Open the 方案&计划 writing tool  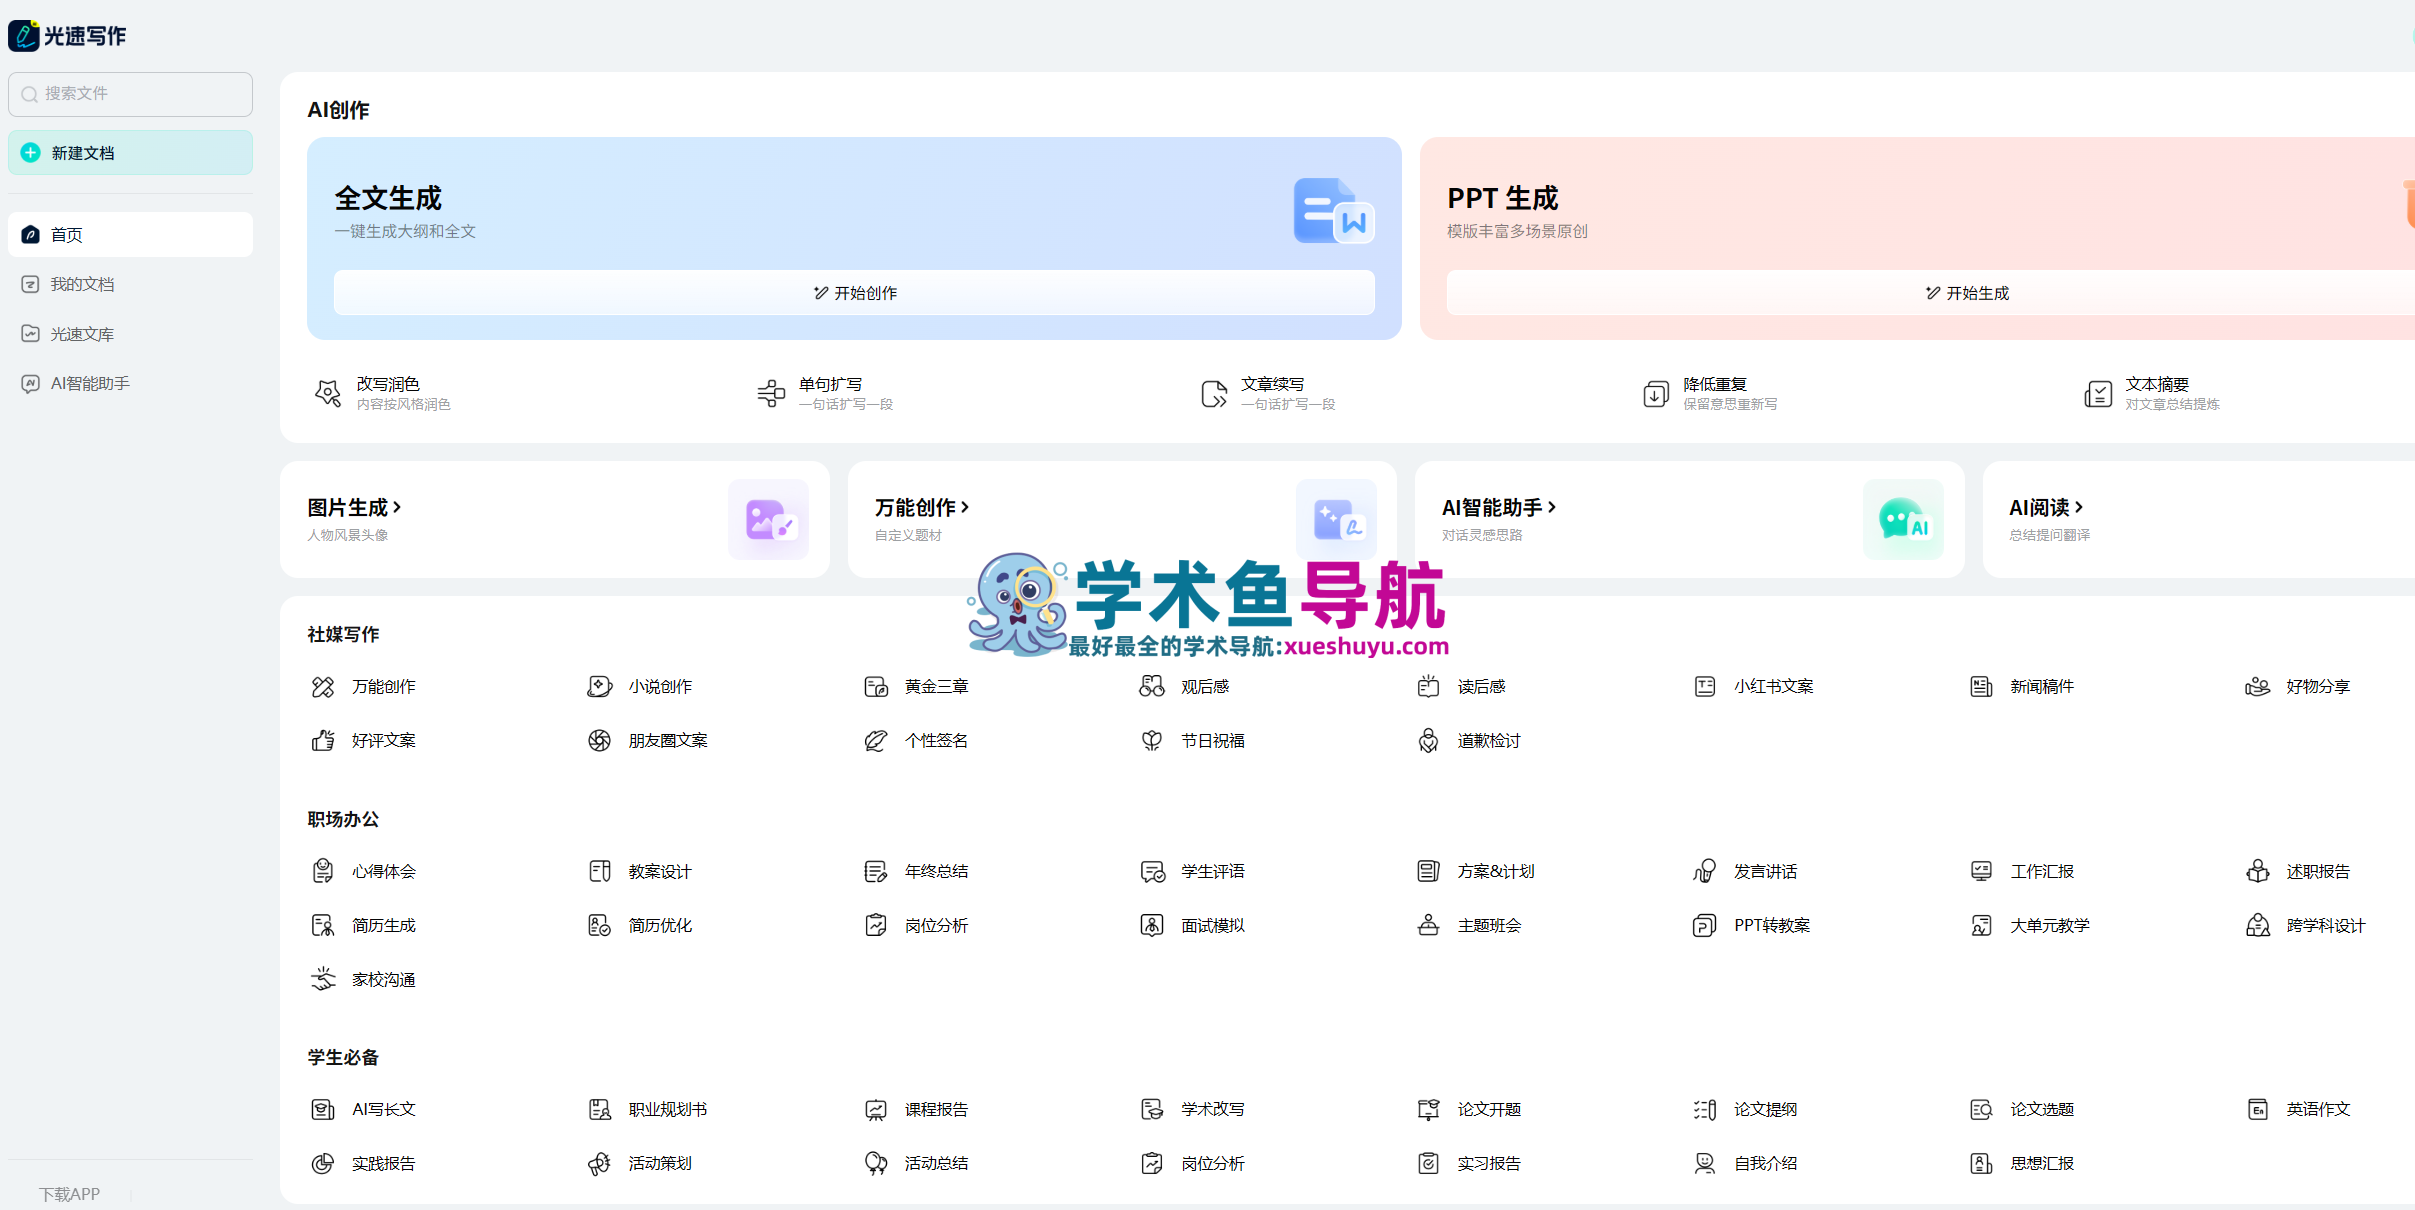tap(1476, 871)
